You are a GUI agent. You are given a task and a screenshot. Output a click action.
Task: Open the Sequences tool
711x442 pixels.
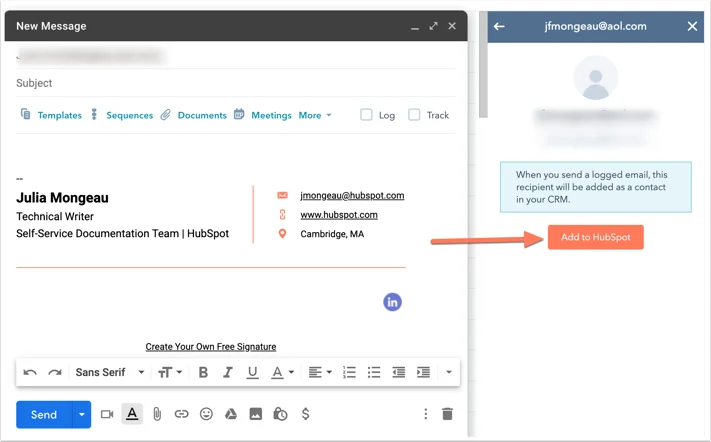(122, 115)
